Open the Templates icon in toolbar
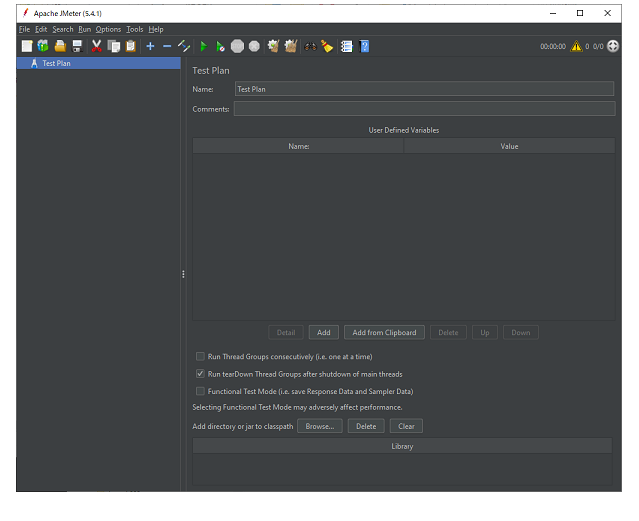The image size is (639, 521). click(x=43, y=46)
